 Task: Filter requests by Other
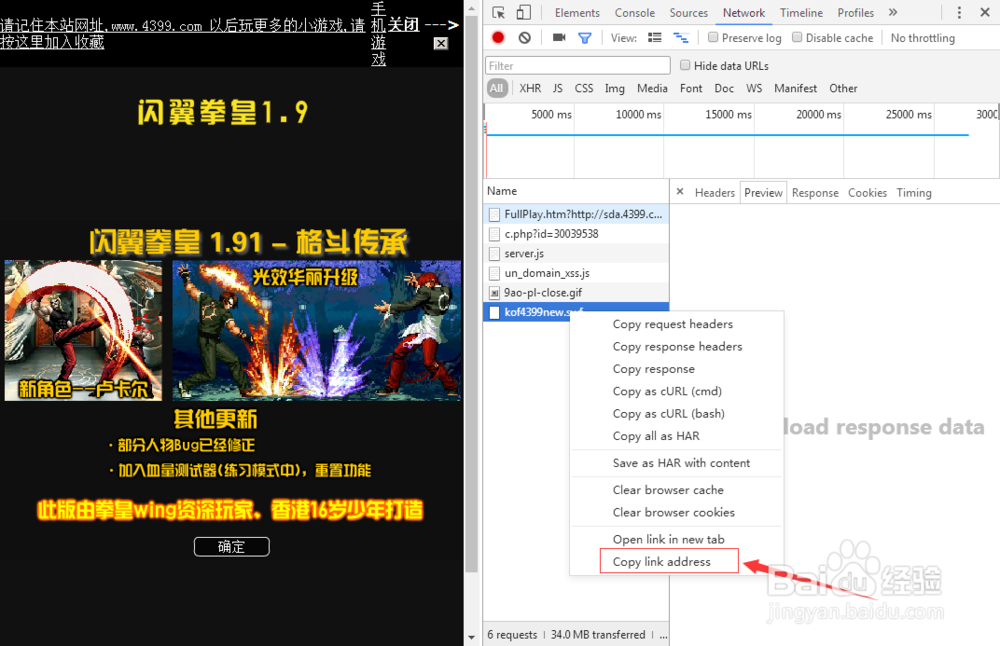[x=843, y=88]
